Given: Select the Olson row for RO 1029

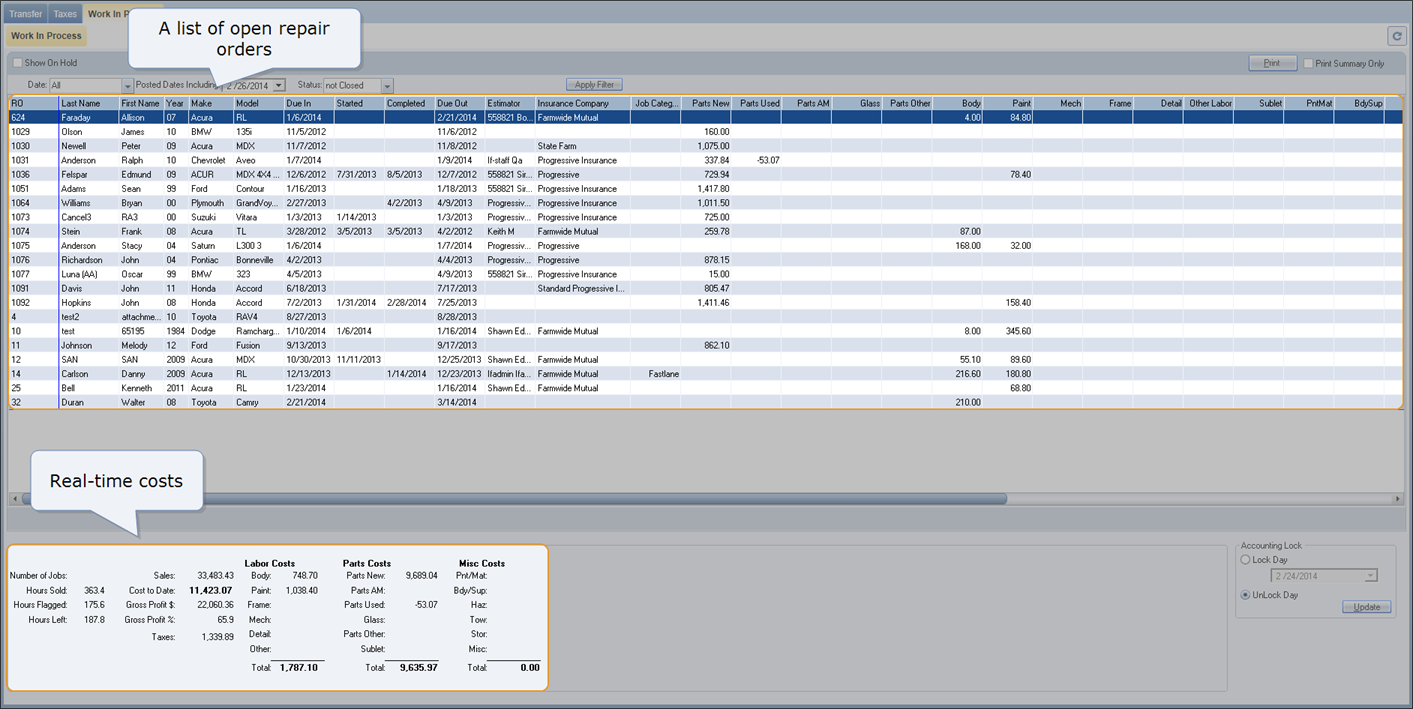Looking at the screenshot, I should coord(705,131).
